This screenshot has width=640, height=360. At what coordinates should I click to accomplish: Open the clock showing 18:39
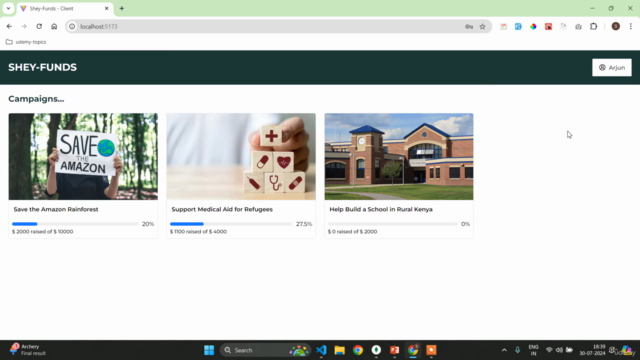(x=593, y=350)
